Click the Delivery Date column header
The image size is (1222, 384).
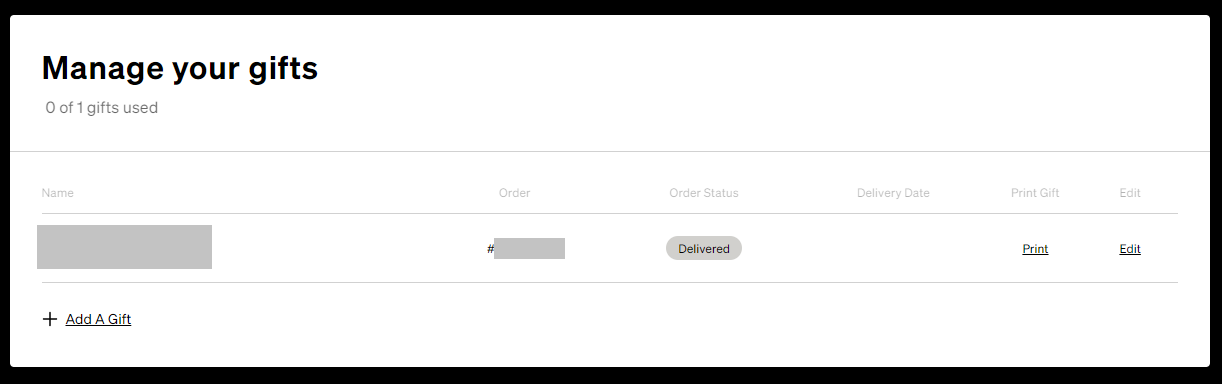pyautogui.click(x=893, y=193)
